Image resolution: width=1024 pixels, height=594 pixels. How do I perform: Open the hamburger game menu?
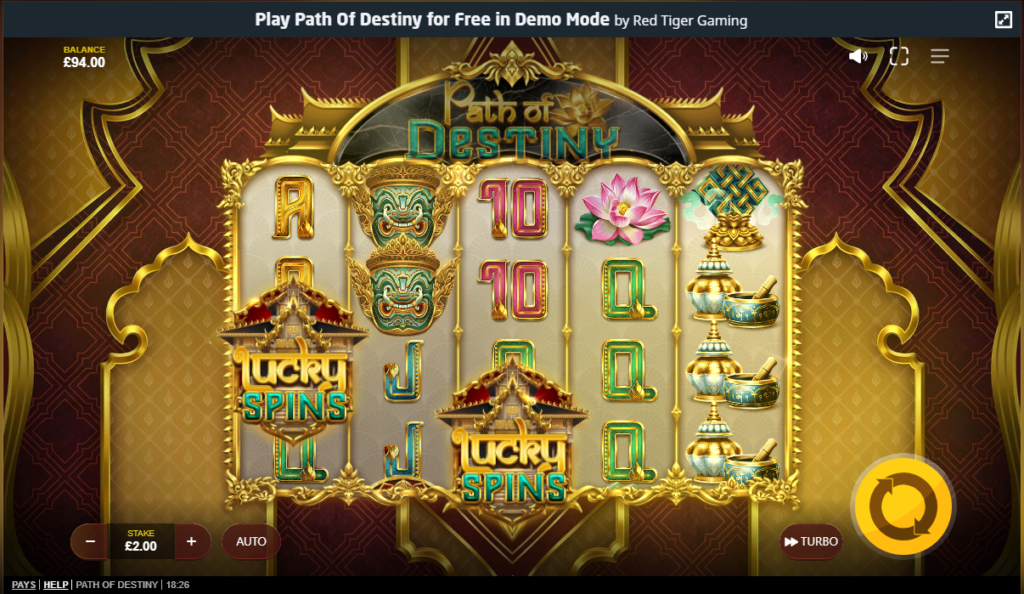tap(940, 56)
